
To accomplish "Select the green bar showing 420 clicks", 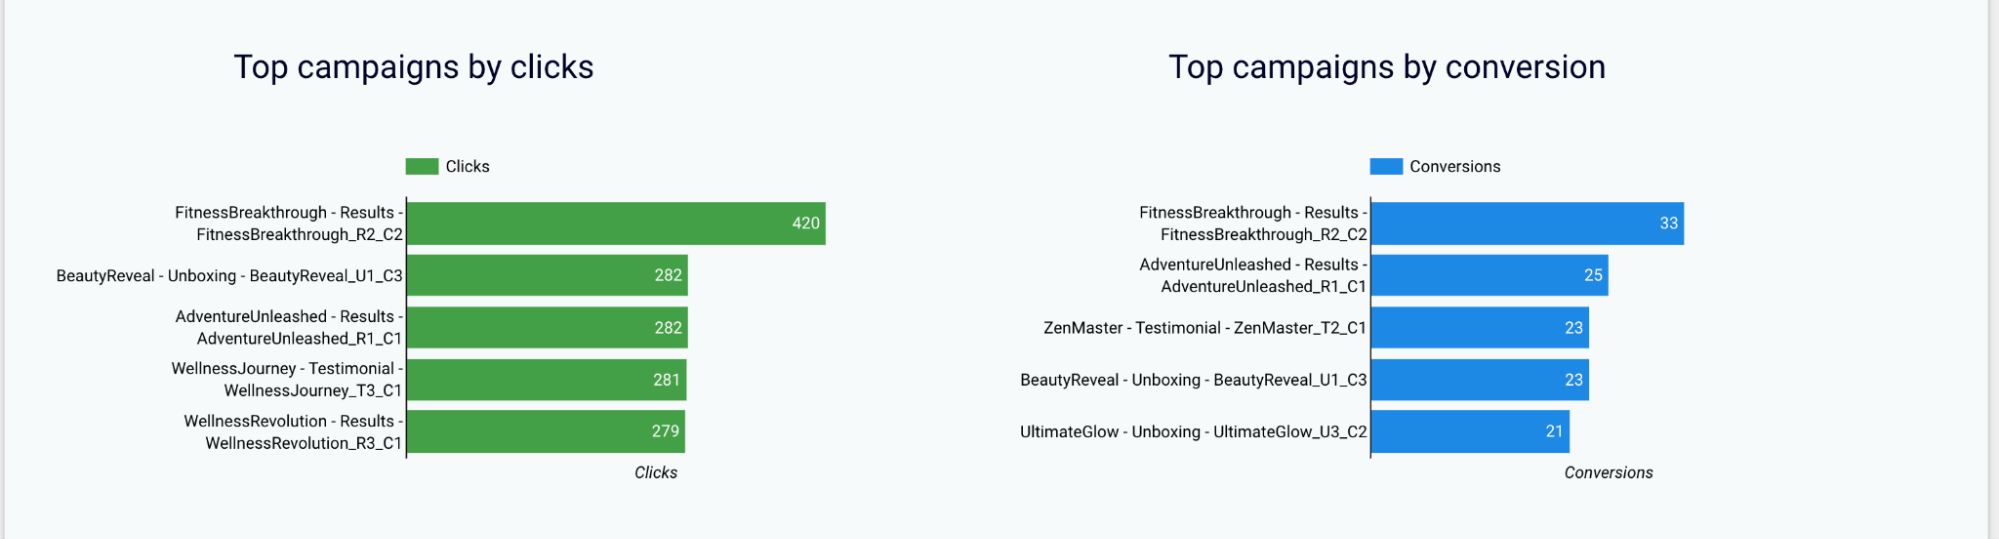I will pyautogui.click(x=615, y=223).
